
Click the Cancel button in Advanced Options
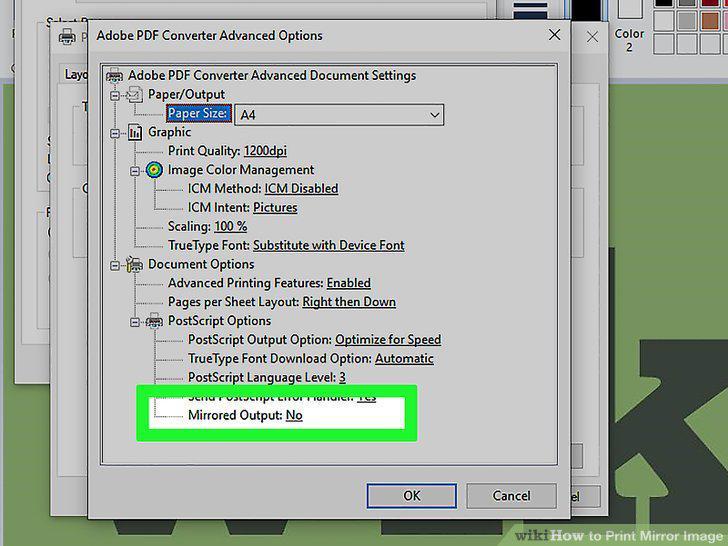point(511,496)
